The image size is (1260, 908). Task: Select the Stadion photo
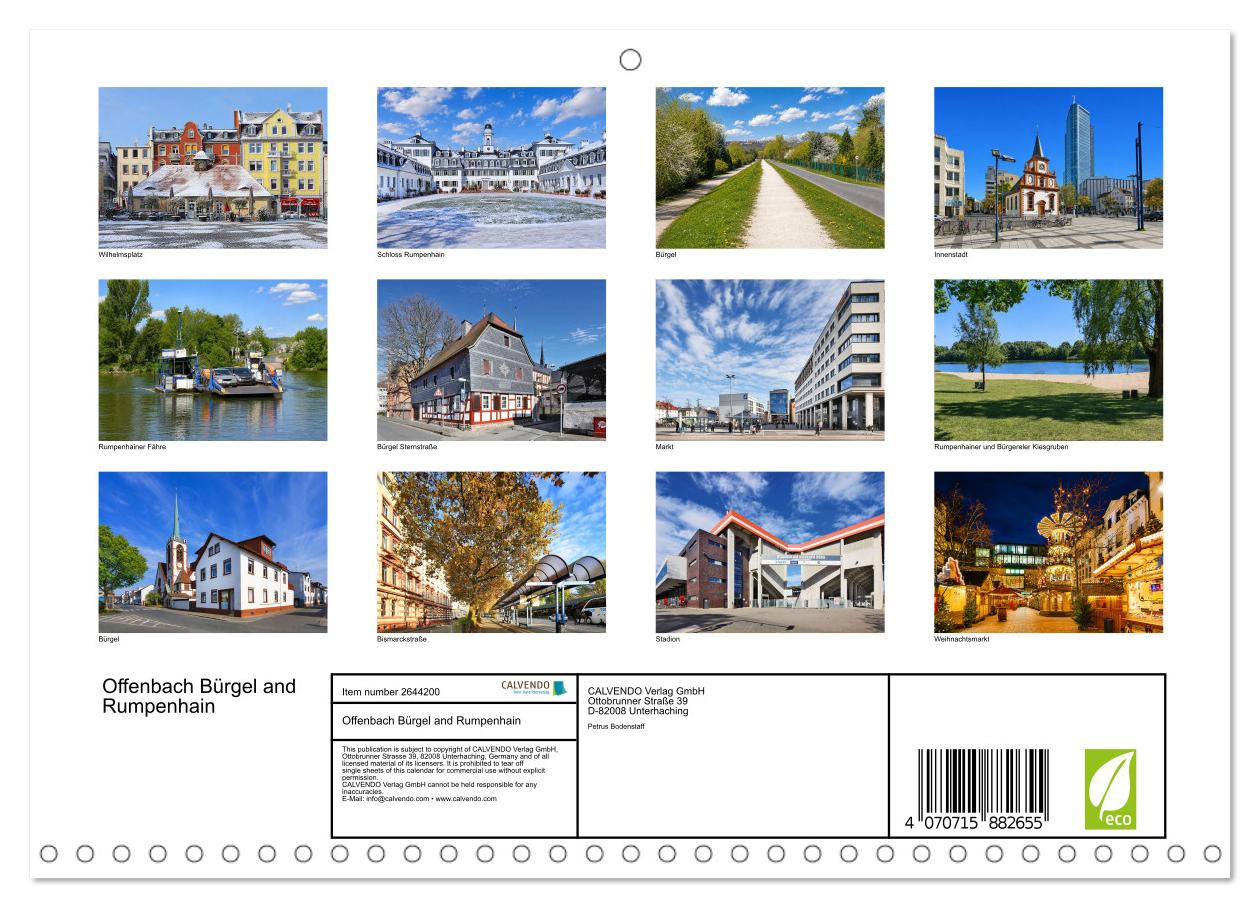pyautogui.click(x=770, y=552)
